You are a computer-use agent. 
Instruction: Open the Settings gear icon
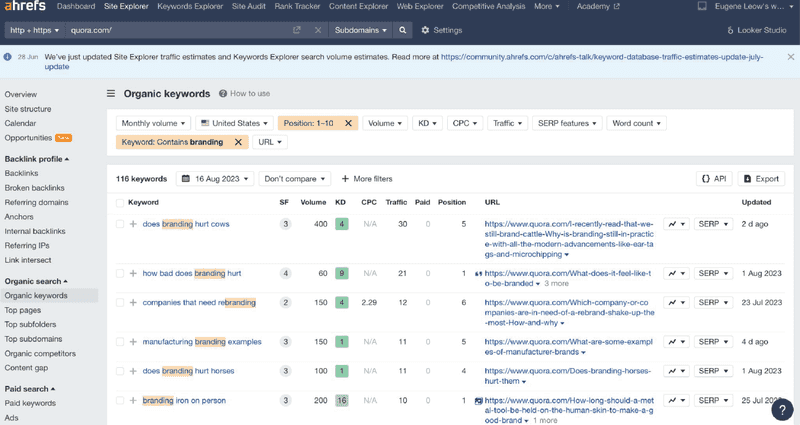coord(425,30)
